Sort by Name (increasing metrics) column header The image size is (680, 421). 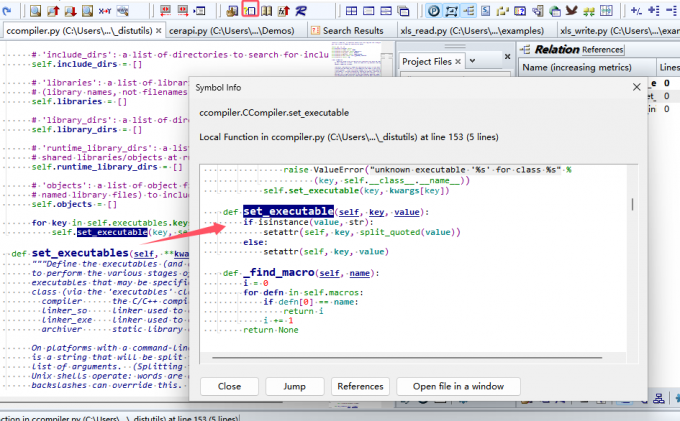576,67
